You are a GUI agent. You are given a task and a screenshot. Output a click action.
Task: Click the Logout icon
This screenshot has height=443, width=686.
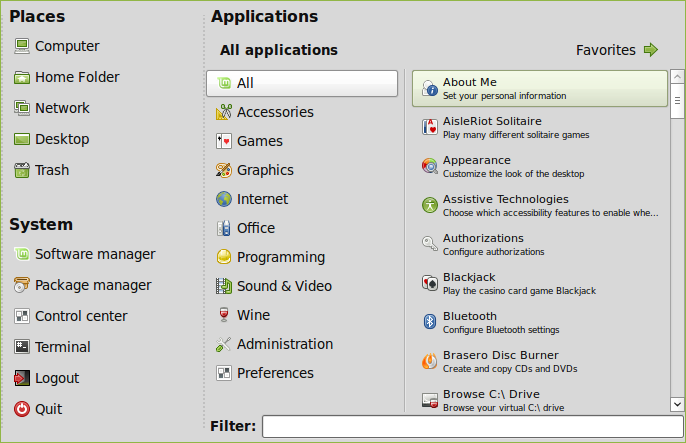[22, 378]
